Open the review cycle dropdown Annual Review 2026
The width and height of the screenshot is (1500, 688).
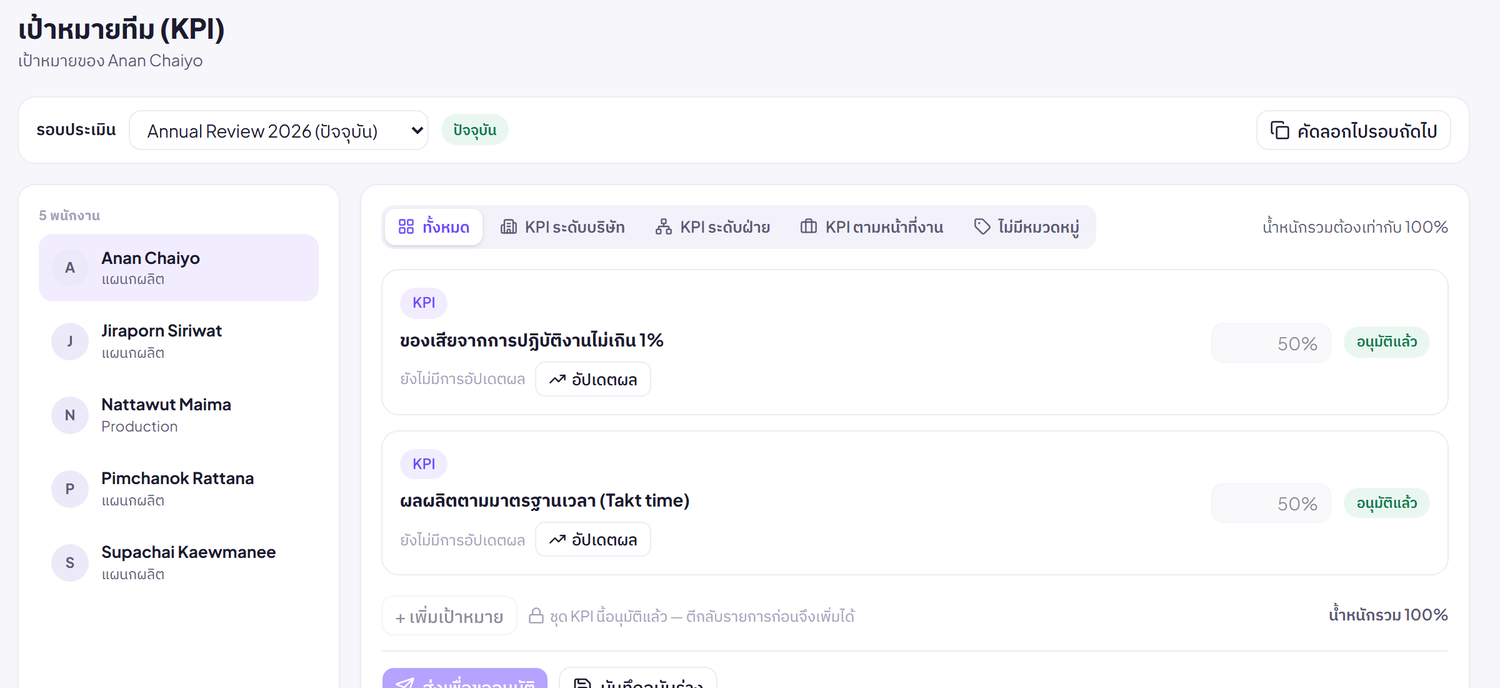[x=278, y=130]
